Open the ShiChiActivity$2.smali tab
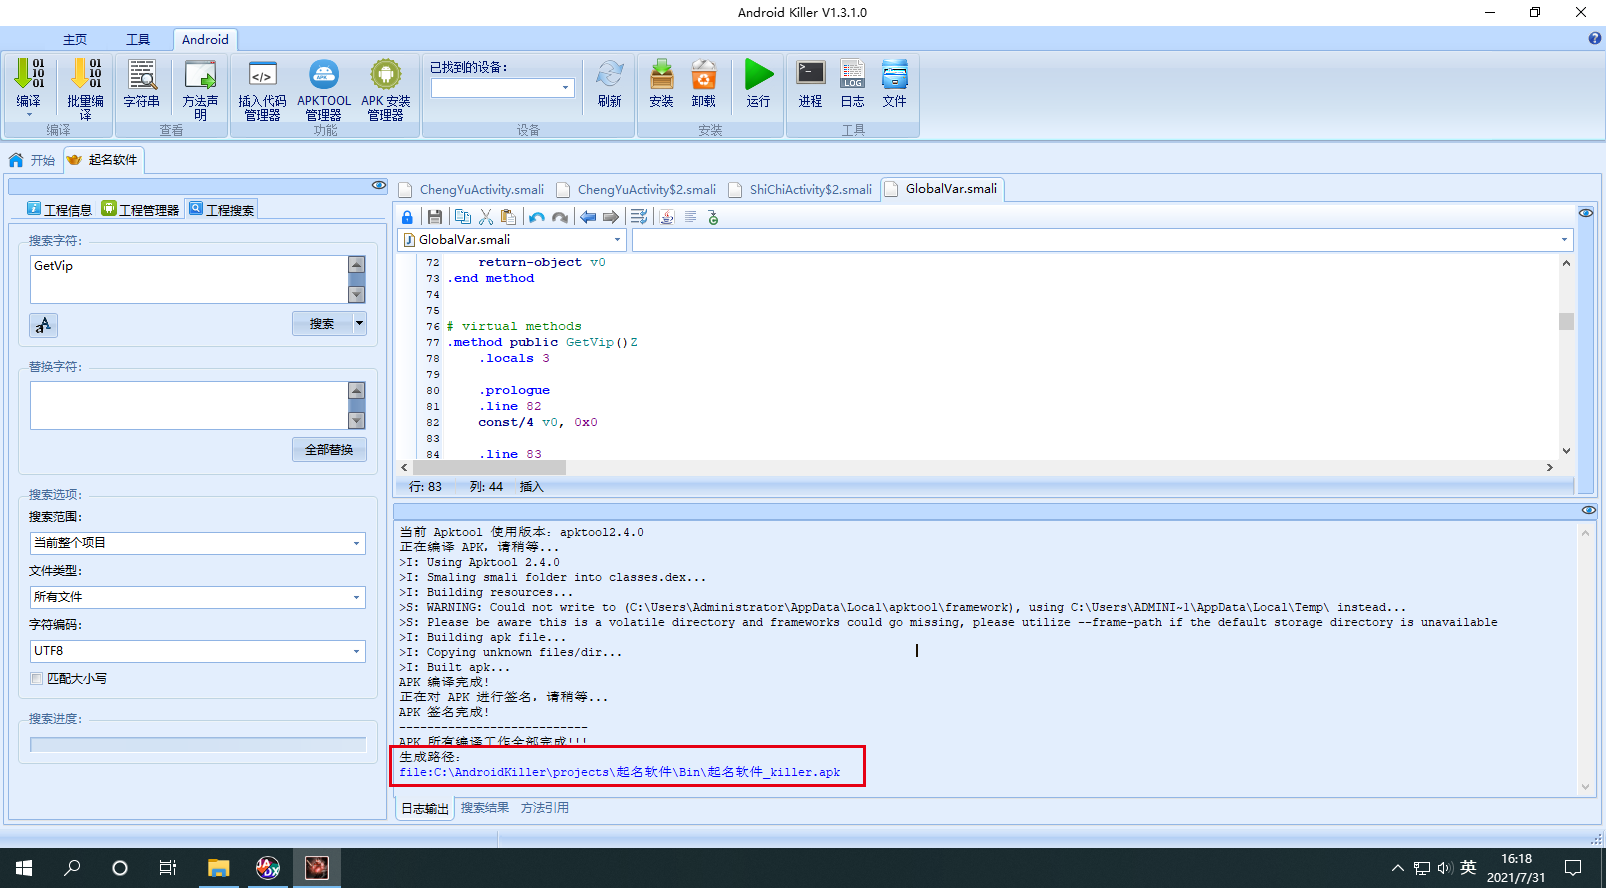This screenshot has height=888, width=1606. tap(801, 190)
